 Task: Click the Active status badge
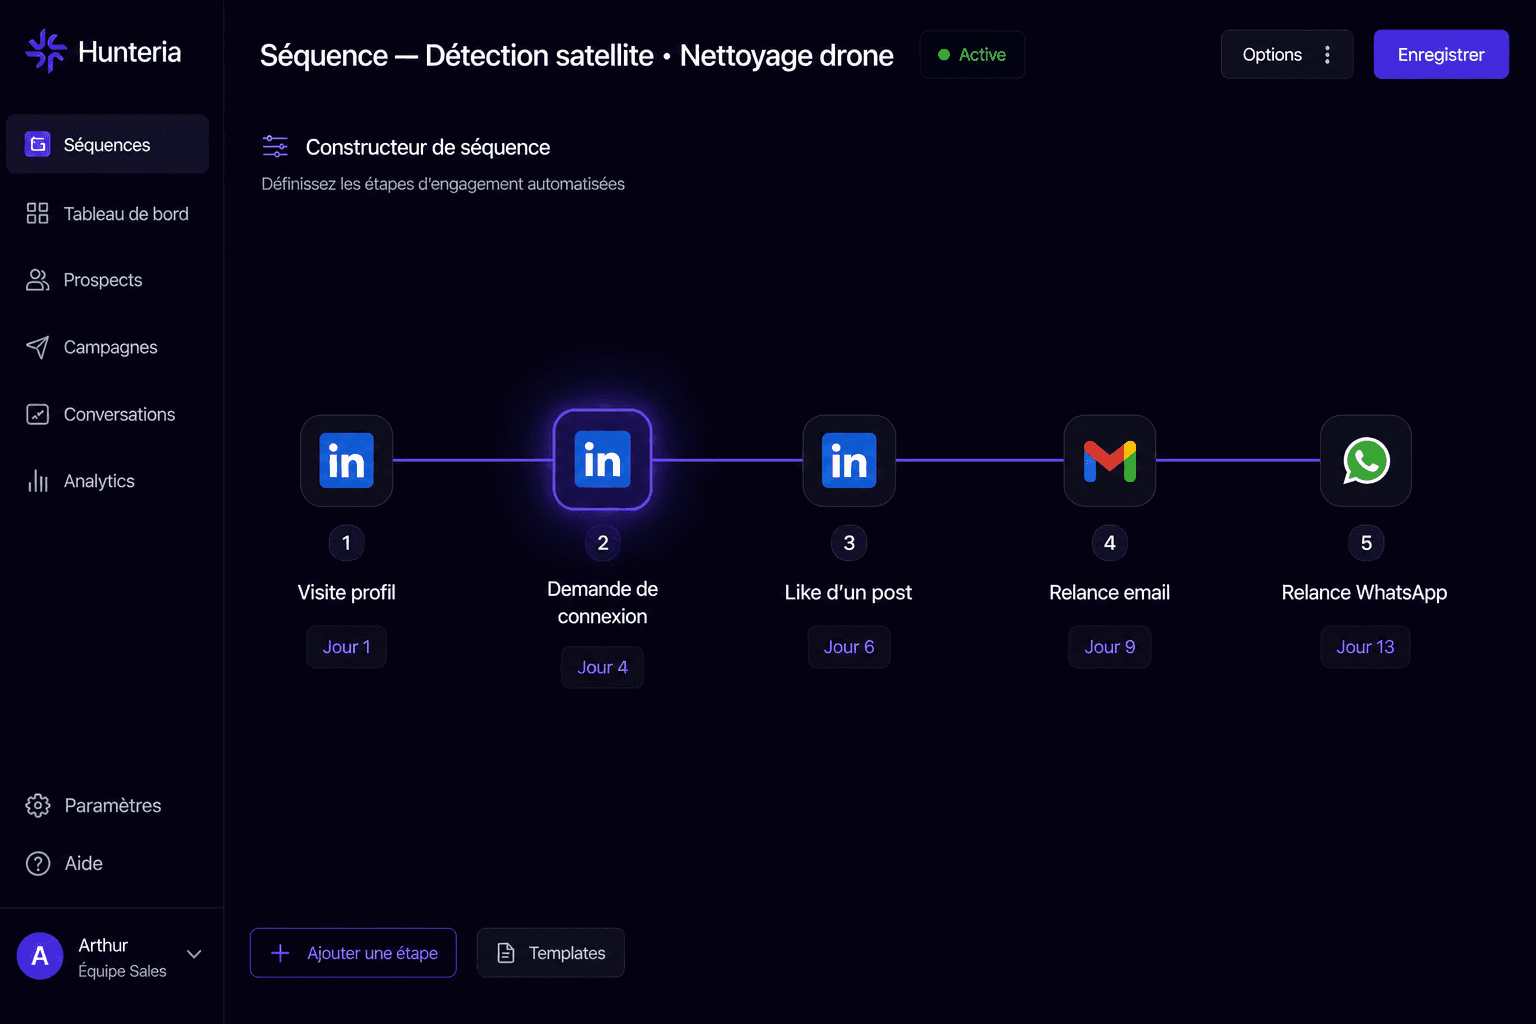tap(972, 55)
